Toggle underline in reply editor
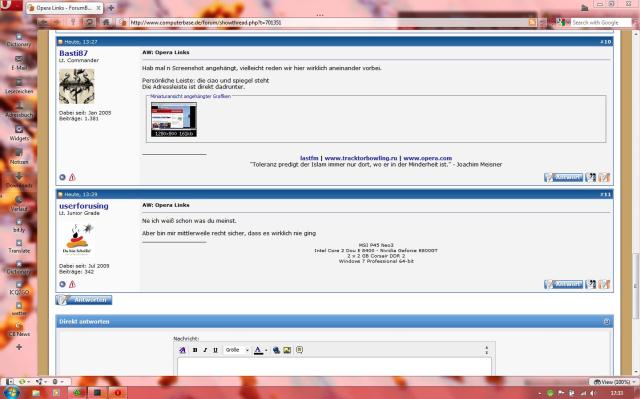 pyautogui.click(x=216, y=350)
